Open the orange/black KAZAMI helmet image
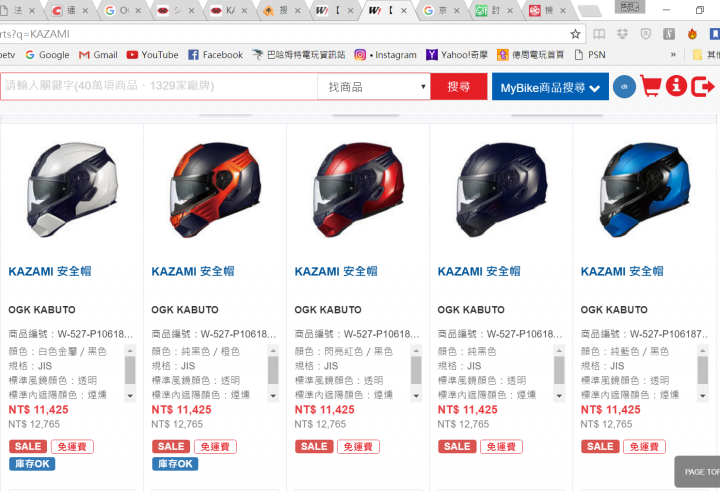This screenshot has height=492, width=720. (x=215, y=189)
